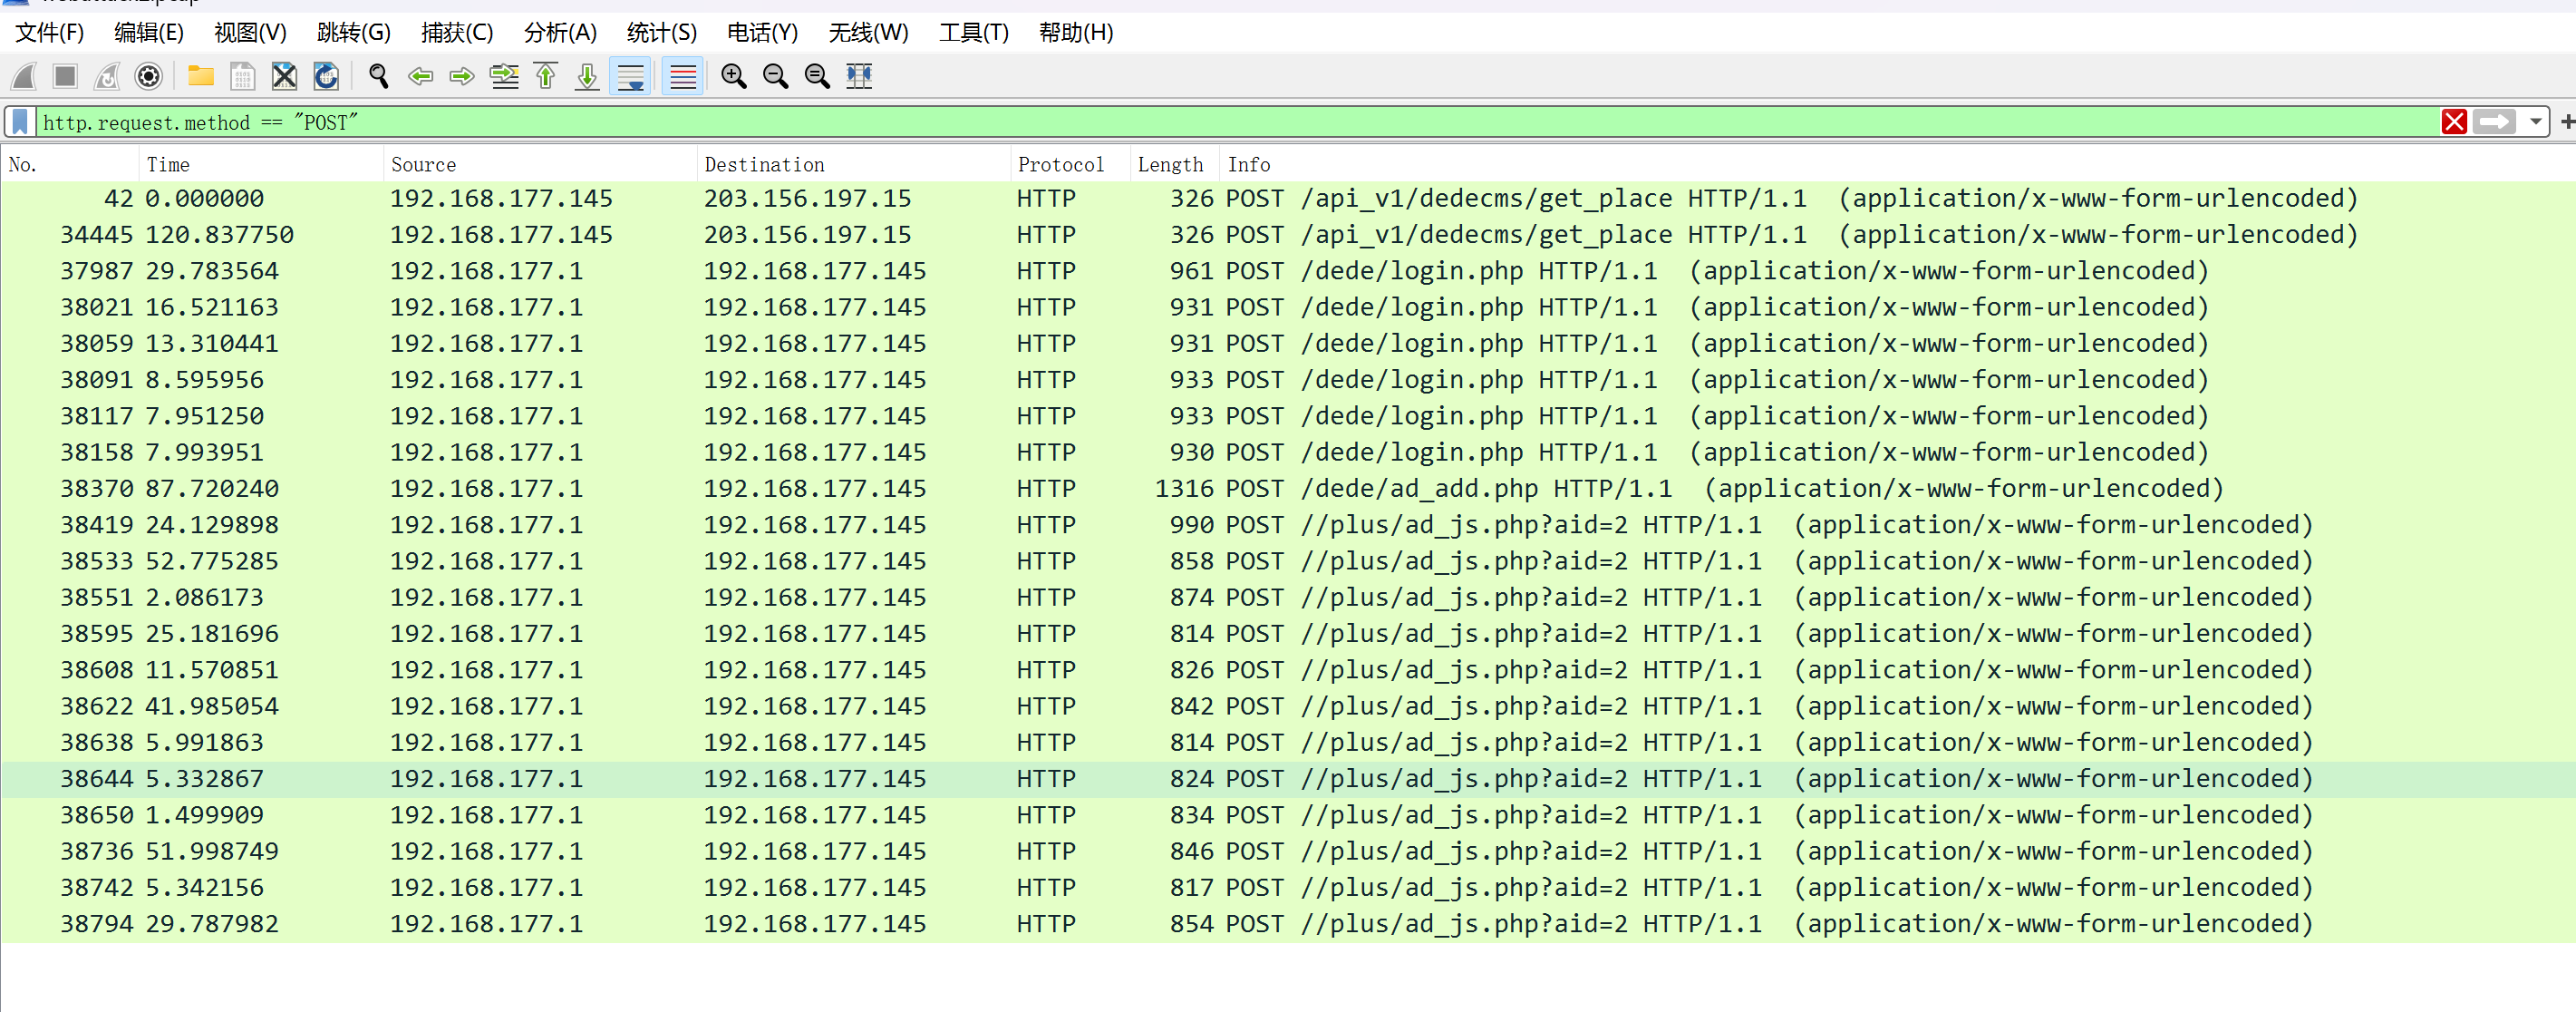This screenshot has height=1012, width=2576.
Task: Select packet 38736 with length 846
Action: pyautogui.click(x=1288, y=851)
